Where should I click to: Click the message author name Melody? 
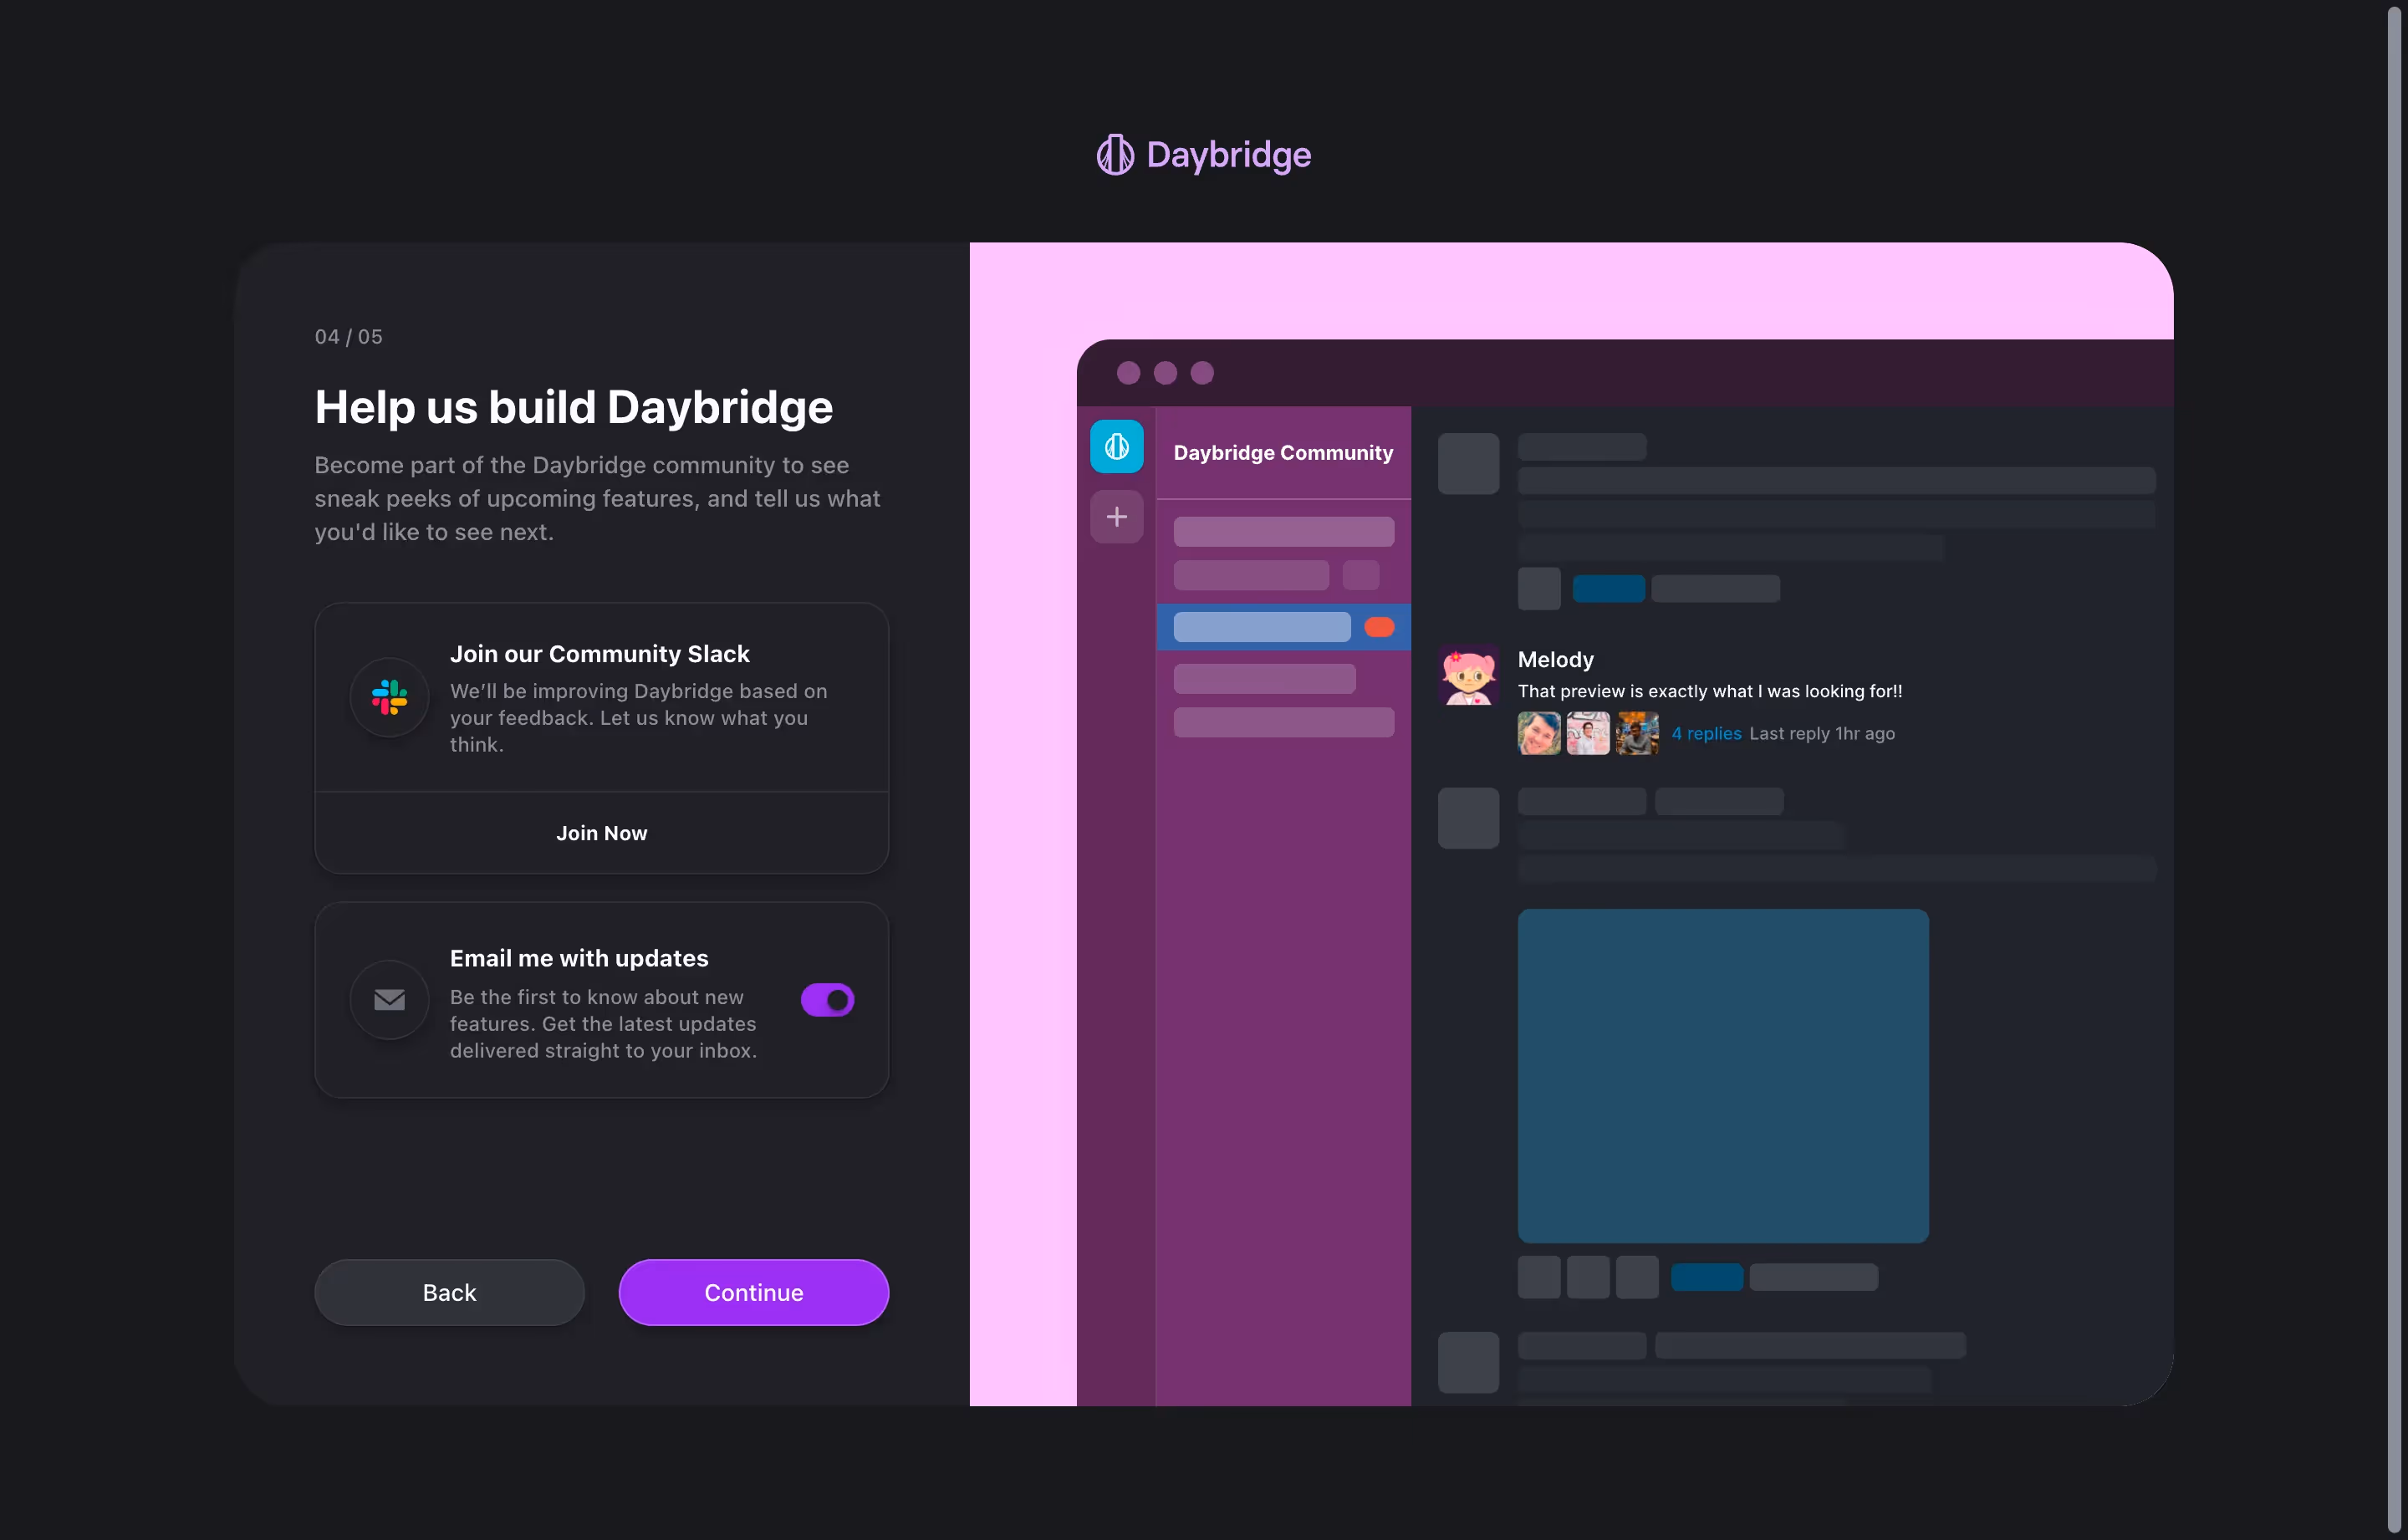click(x=1555, y=659)
